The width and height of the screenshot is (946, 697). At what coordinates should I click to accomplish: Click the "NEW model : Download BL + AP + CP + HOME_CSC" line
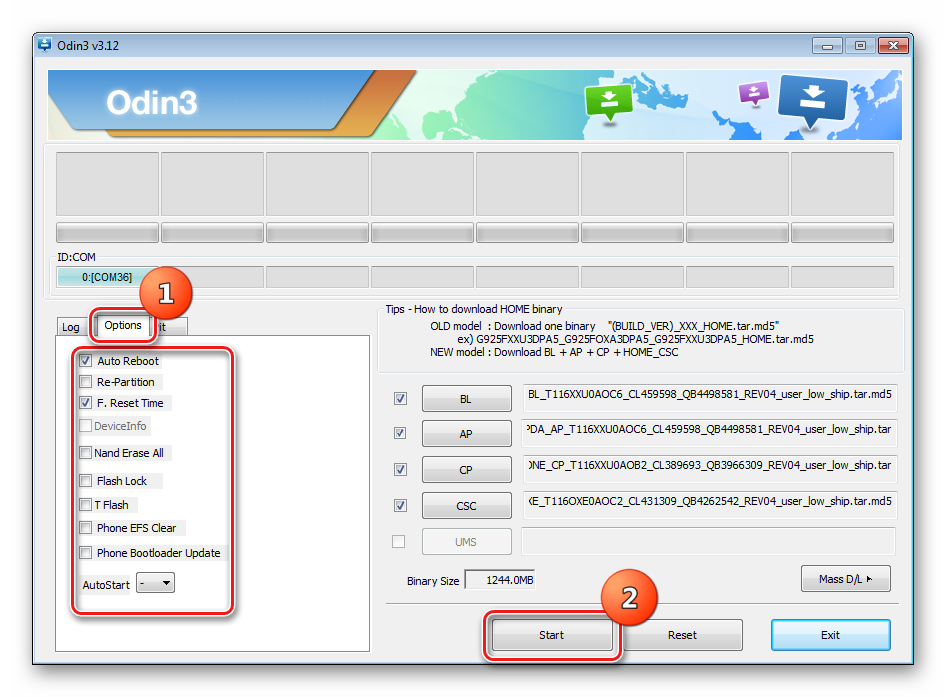click(x=554, y=352)
